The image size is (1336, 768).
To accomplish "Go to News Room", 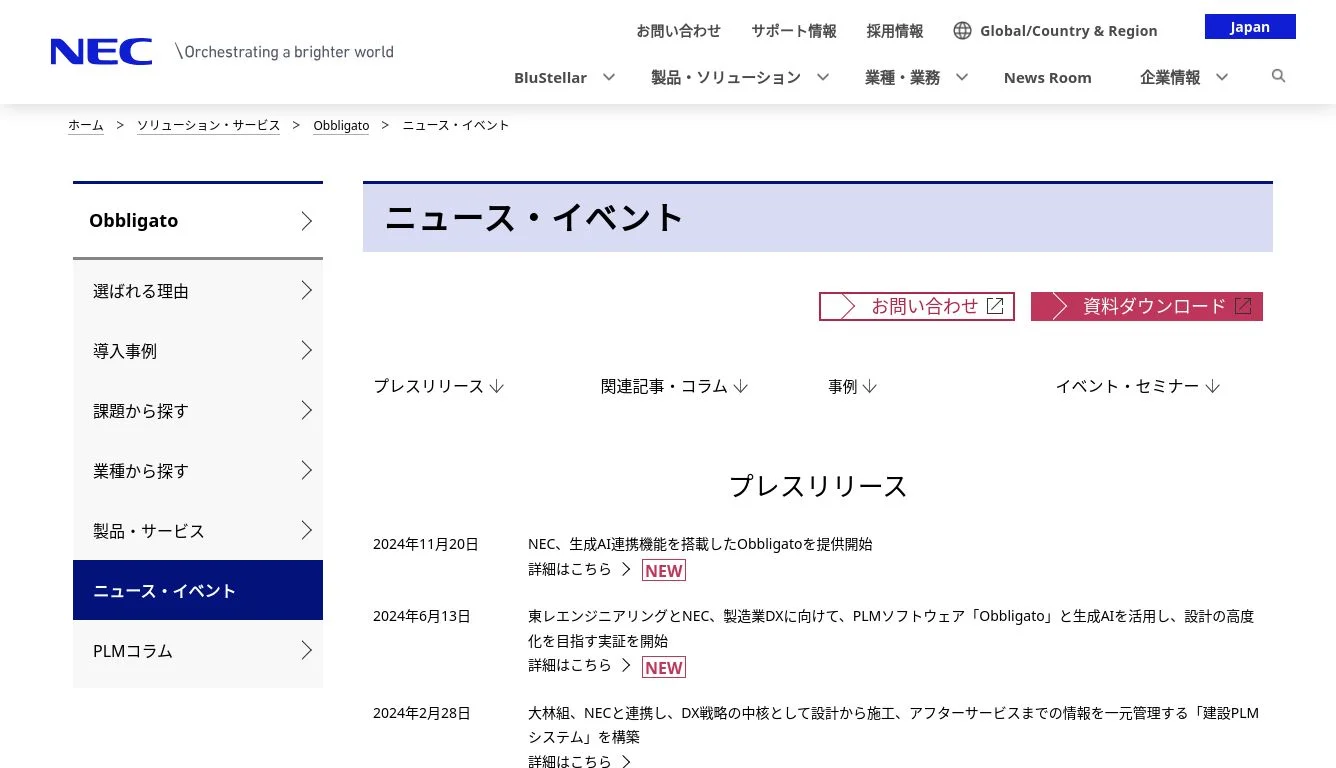I will [x=1047, y=77].
